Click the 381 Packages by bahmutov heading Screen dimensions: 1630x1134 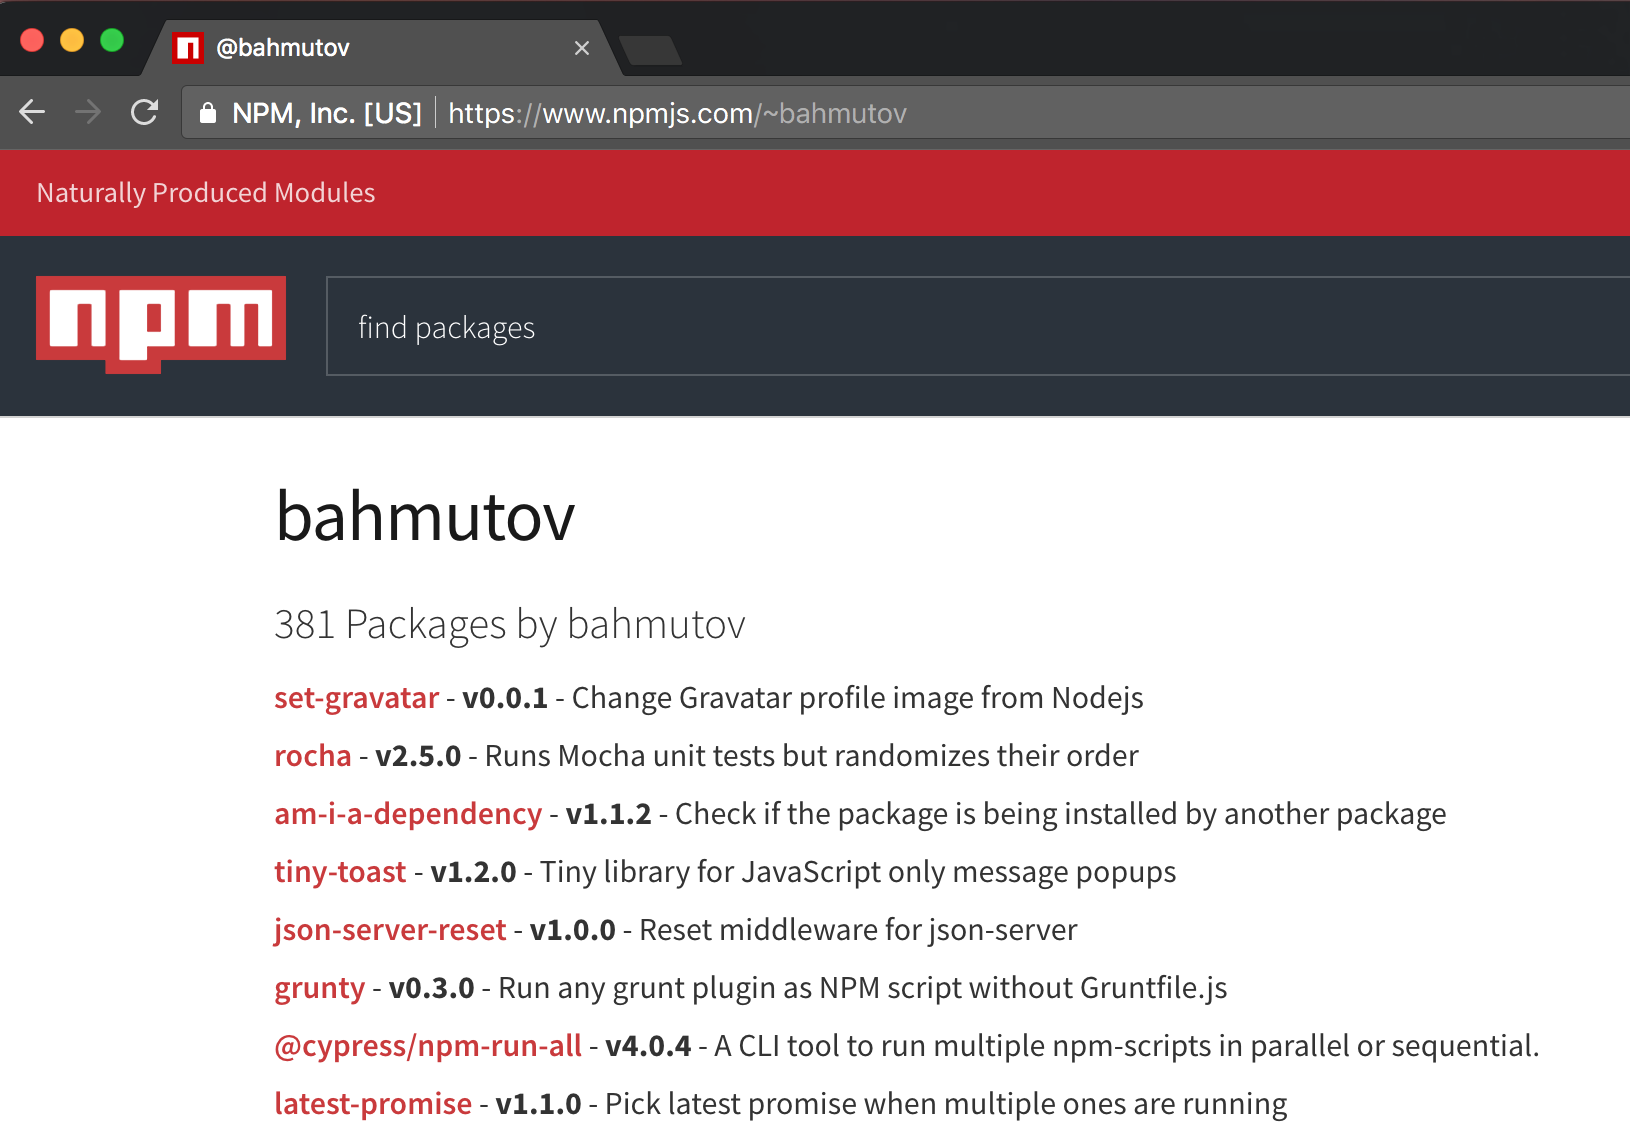point(510,625)
